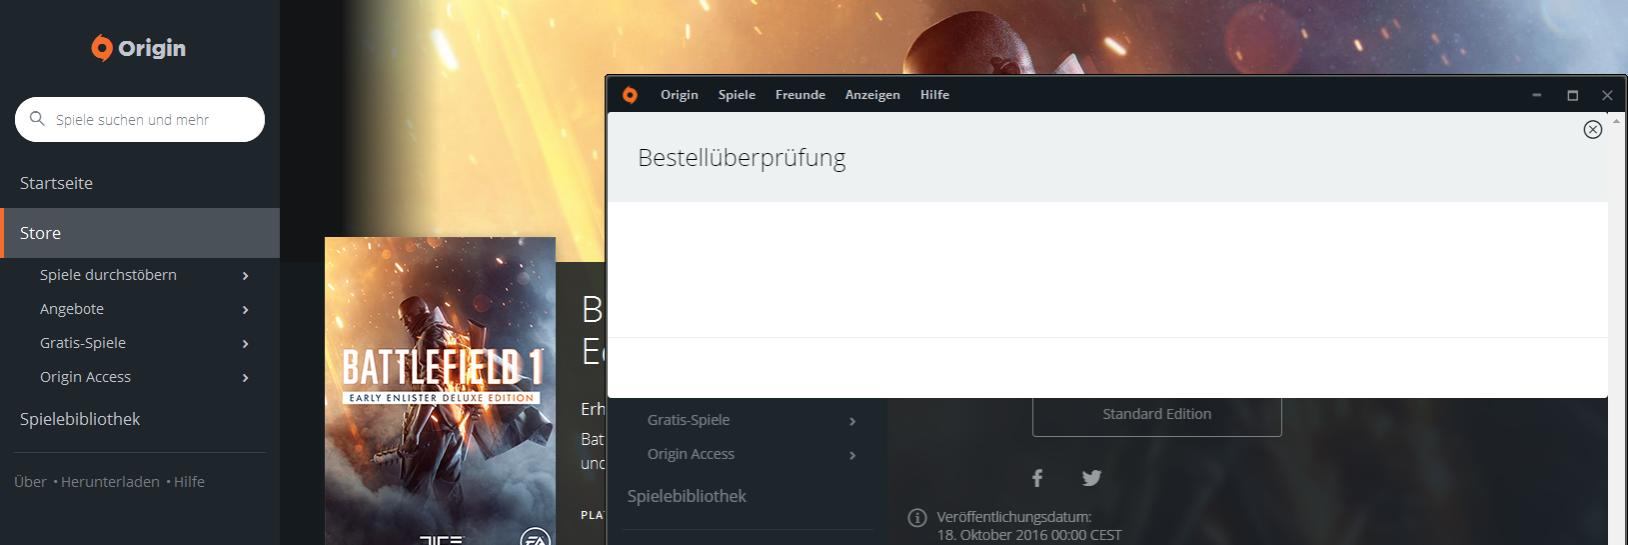Image resolution: width=1628 pixels, height=545 pixels.
Task: Click the Spiele suchen und mehr search field
Action: pos(140,120)
